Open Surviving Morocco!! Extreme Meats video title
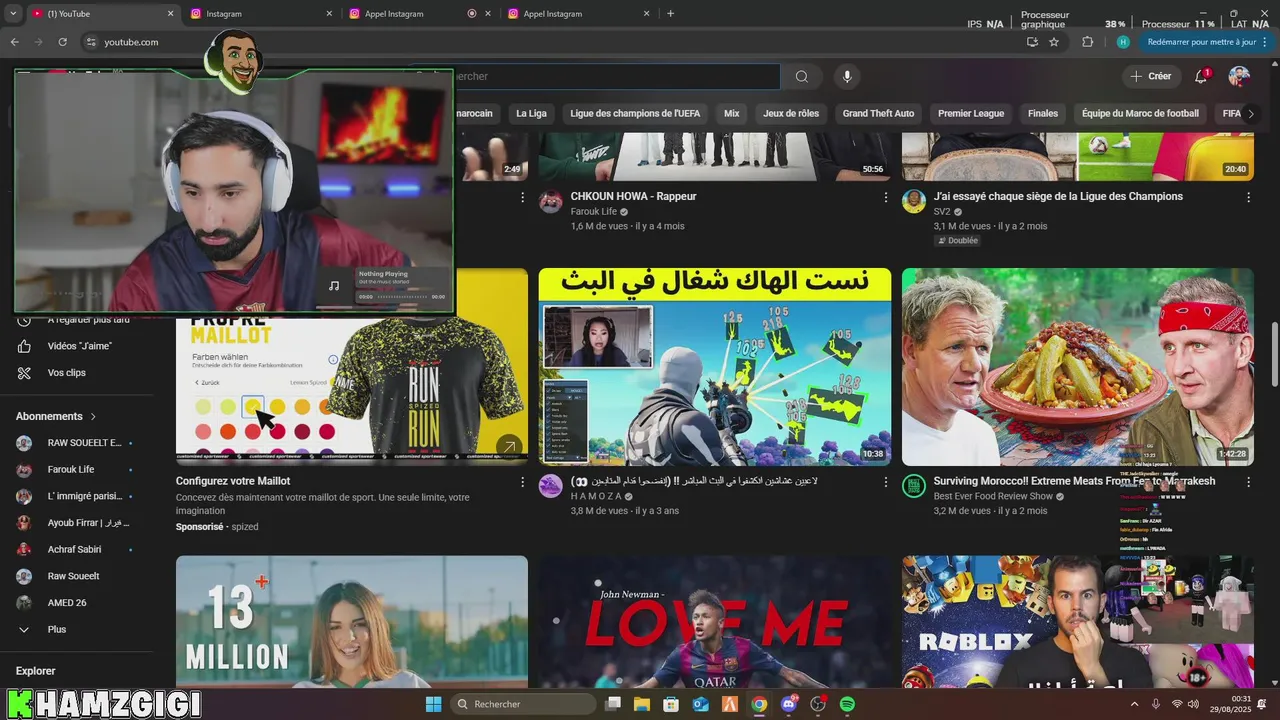This screenshot has height=720, width=1280. pos(1075,481)
